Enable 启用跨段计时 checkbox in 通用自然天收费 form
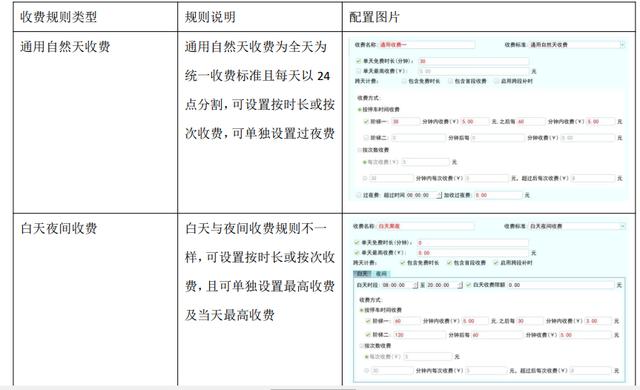 (497, 81)
